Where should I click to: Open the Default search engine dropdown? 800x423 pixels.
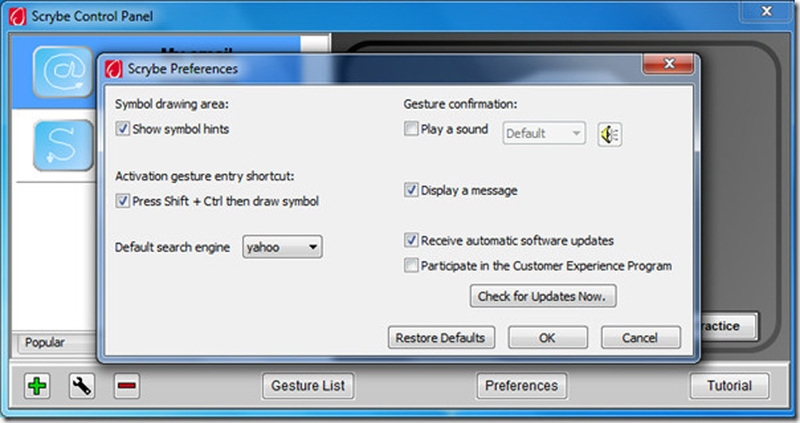pyautogui.click(x=282, y=247)
